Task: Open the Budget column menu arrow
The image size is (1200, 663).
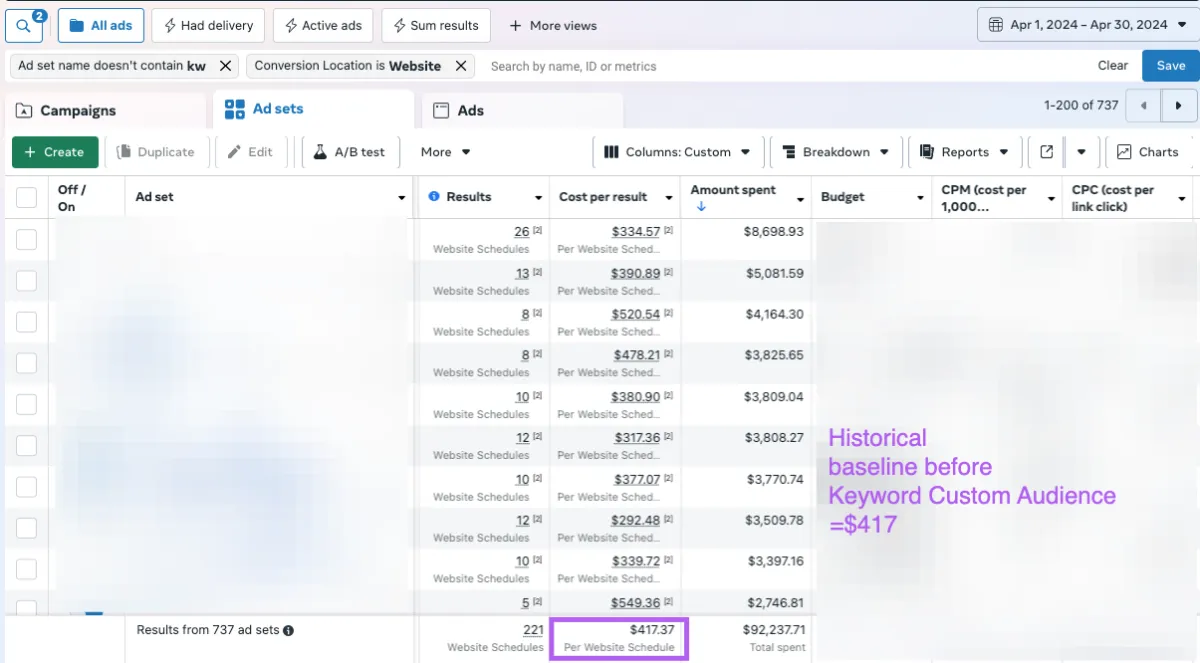Action: (921, 198)
